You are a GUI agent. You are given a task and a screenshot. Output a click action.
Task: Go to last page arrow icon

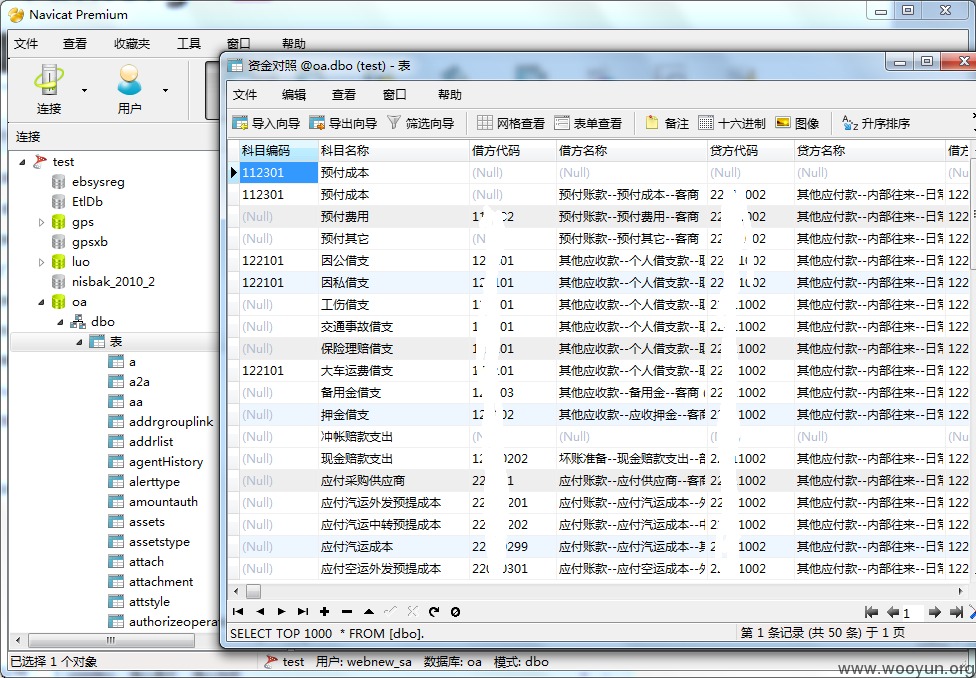coord(956,613)
